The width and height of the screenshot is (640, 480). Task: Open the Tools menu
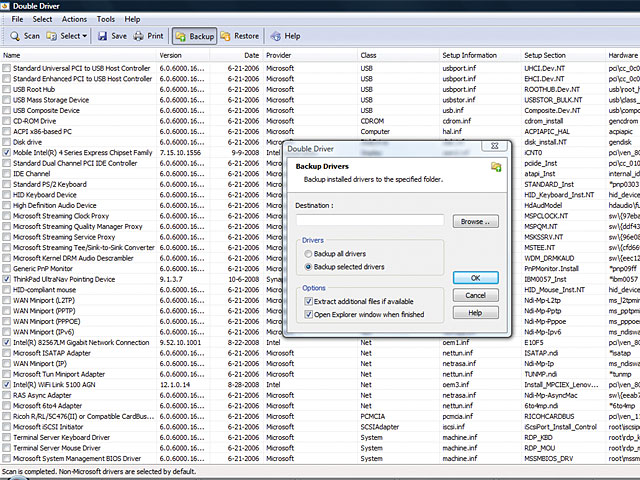[106, 19]
